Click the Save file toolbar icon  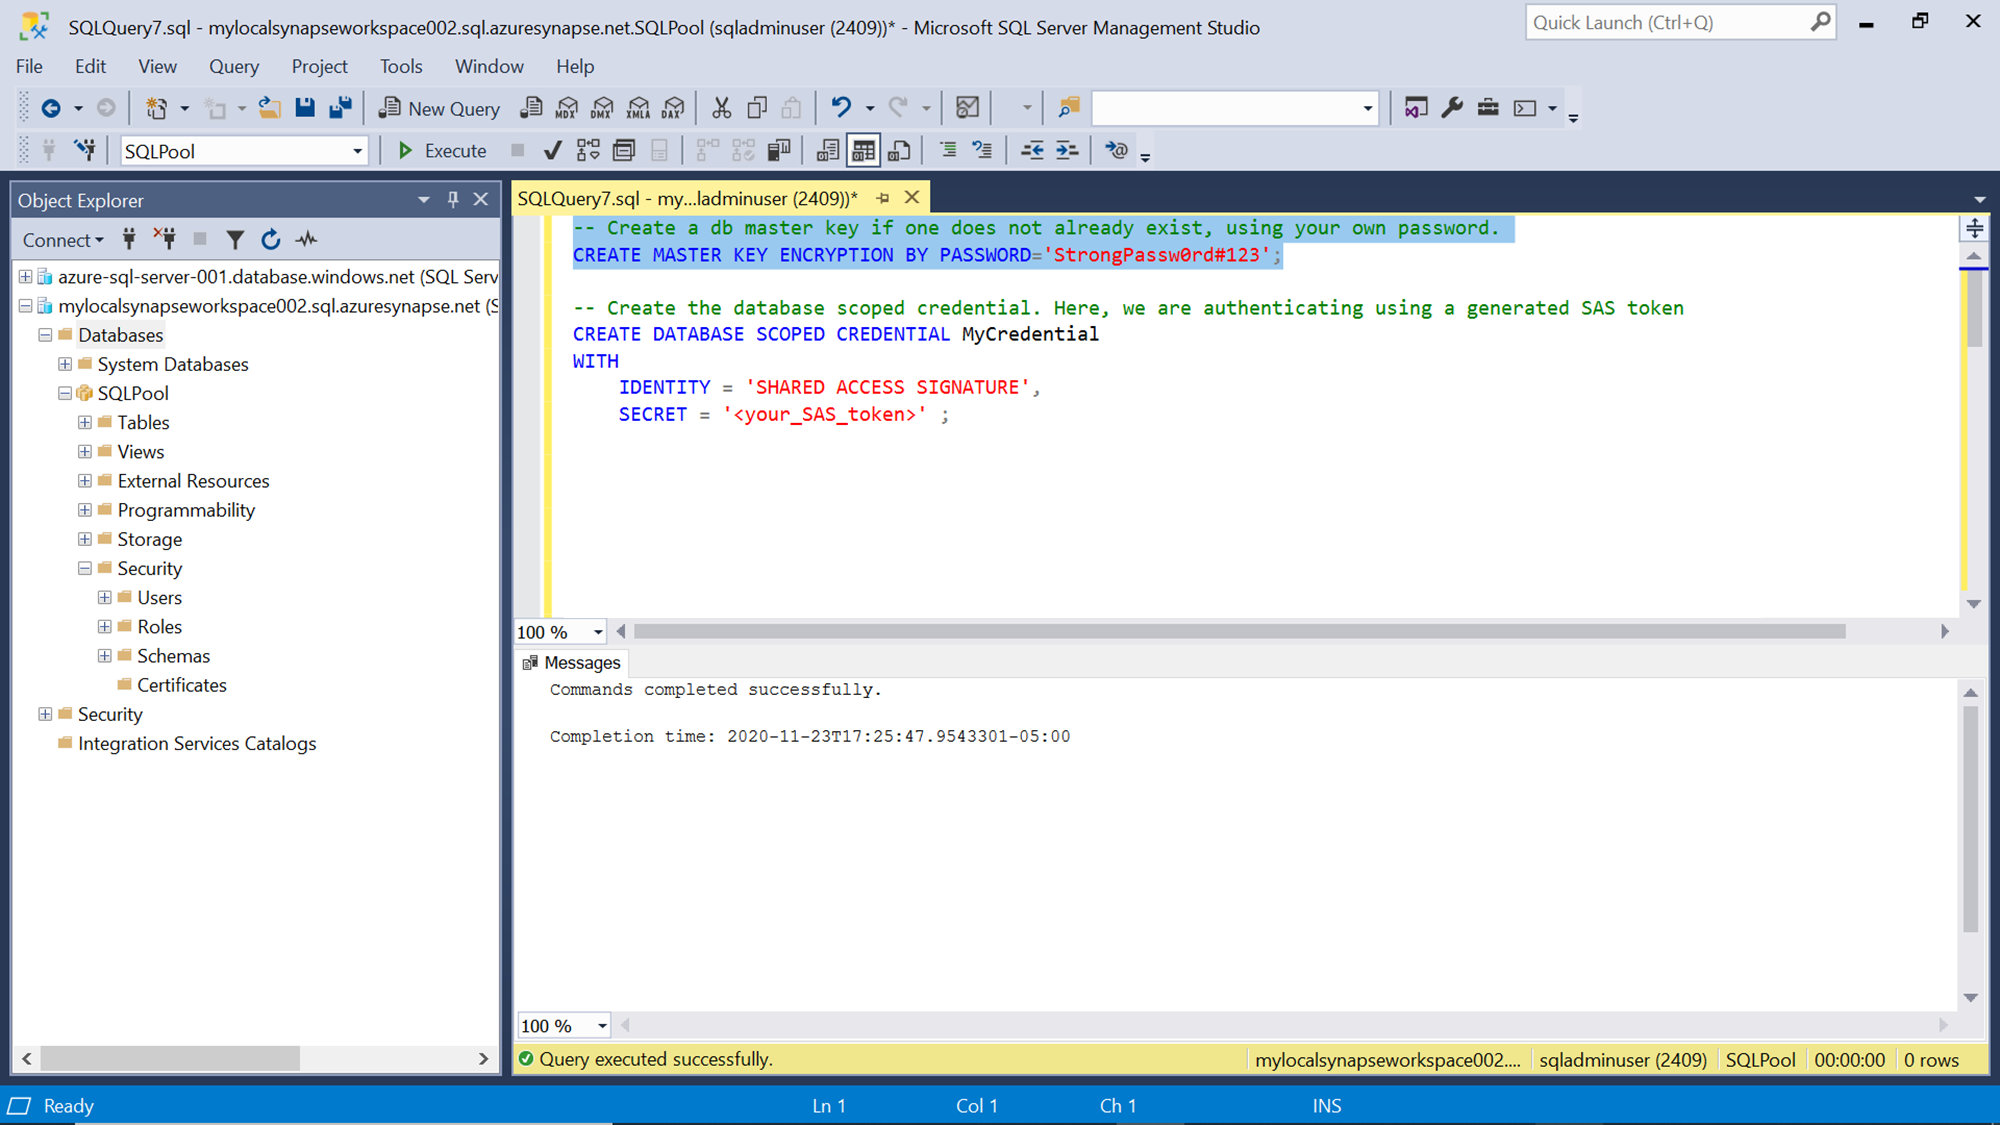pyautogui.click(x=305, y=108)
